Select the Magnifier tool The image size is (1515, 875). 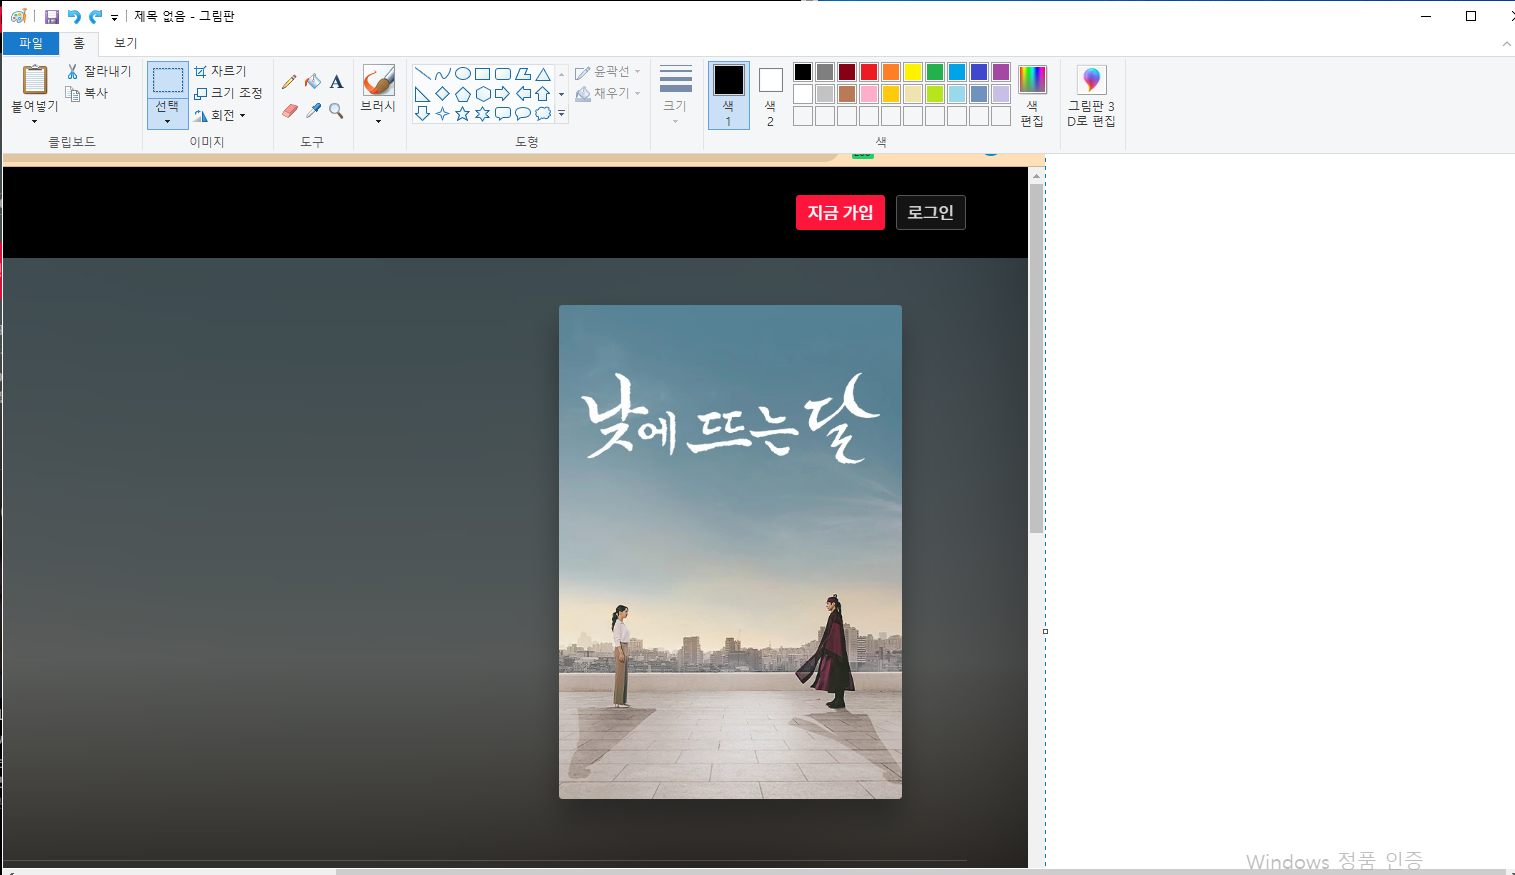336,111
